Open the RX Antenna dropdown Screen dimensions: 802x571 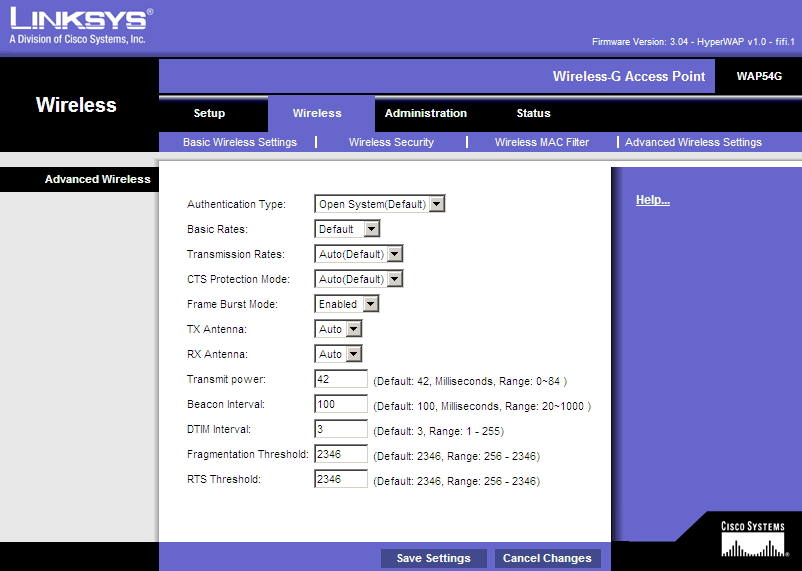tap(339, 354)
